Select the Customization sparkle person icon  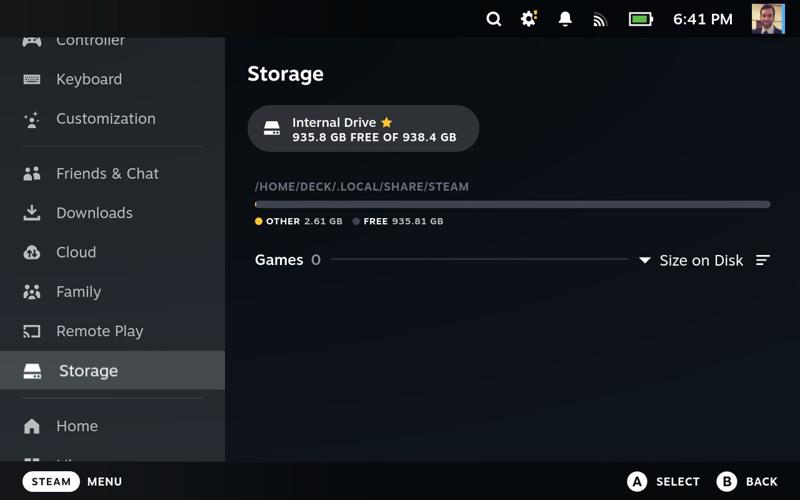click(x=32, y=119)
